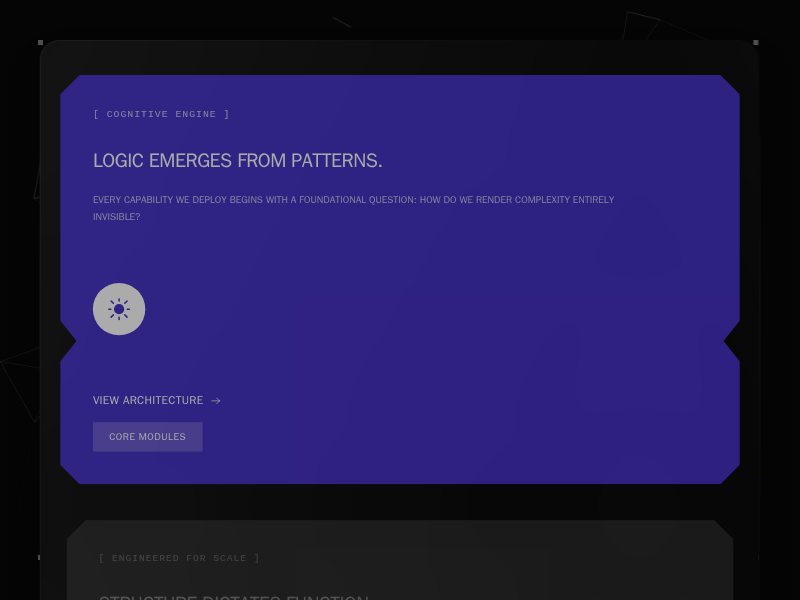Click the outlined decorative shape at top right
This screenshot has height=600, width=800.
(x=638, y=26)
